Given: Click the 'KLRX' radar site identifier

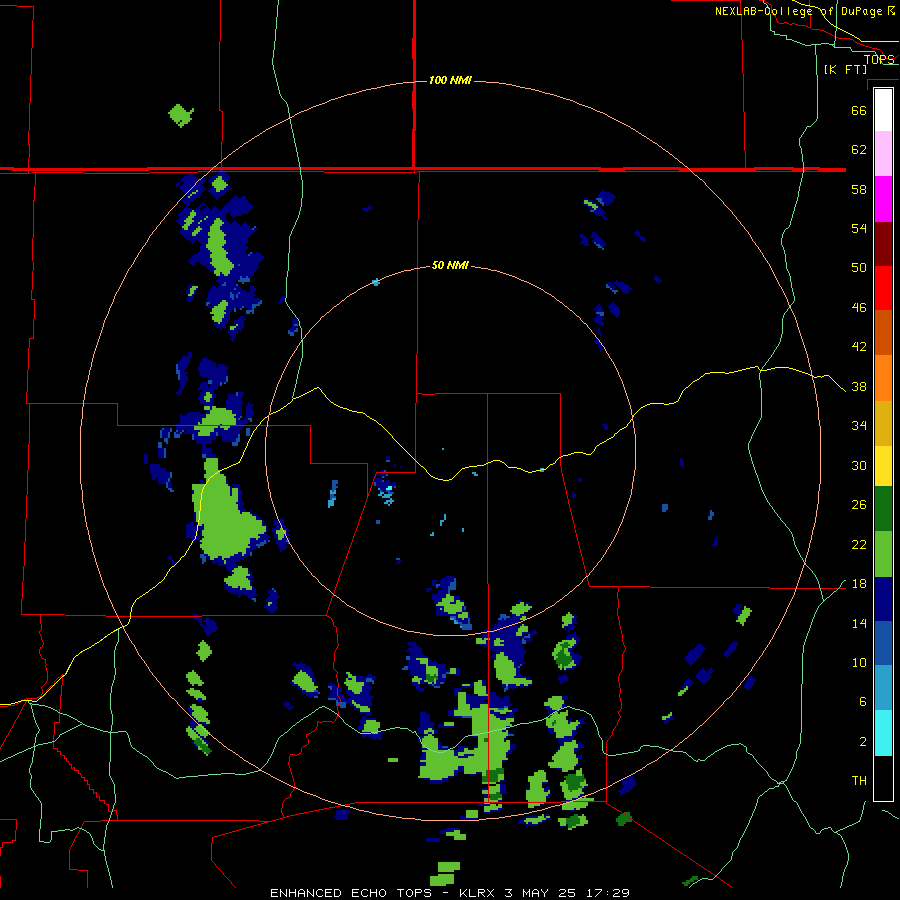Looking at the screenshot, I should 479,893.
